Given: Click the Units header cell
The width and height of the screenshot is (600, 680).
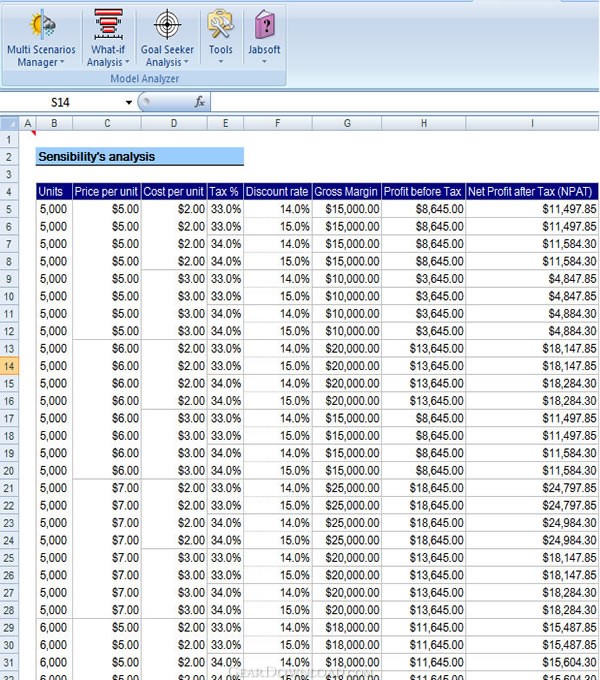Looking at the screenshot, I should pyautogui.click(x=54, y=192).
